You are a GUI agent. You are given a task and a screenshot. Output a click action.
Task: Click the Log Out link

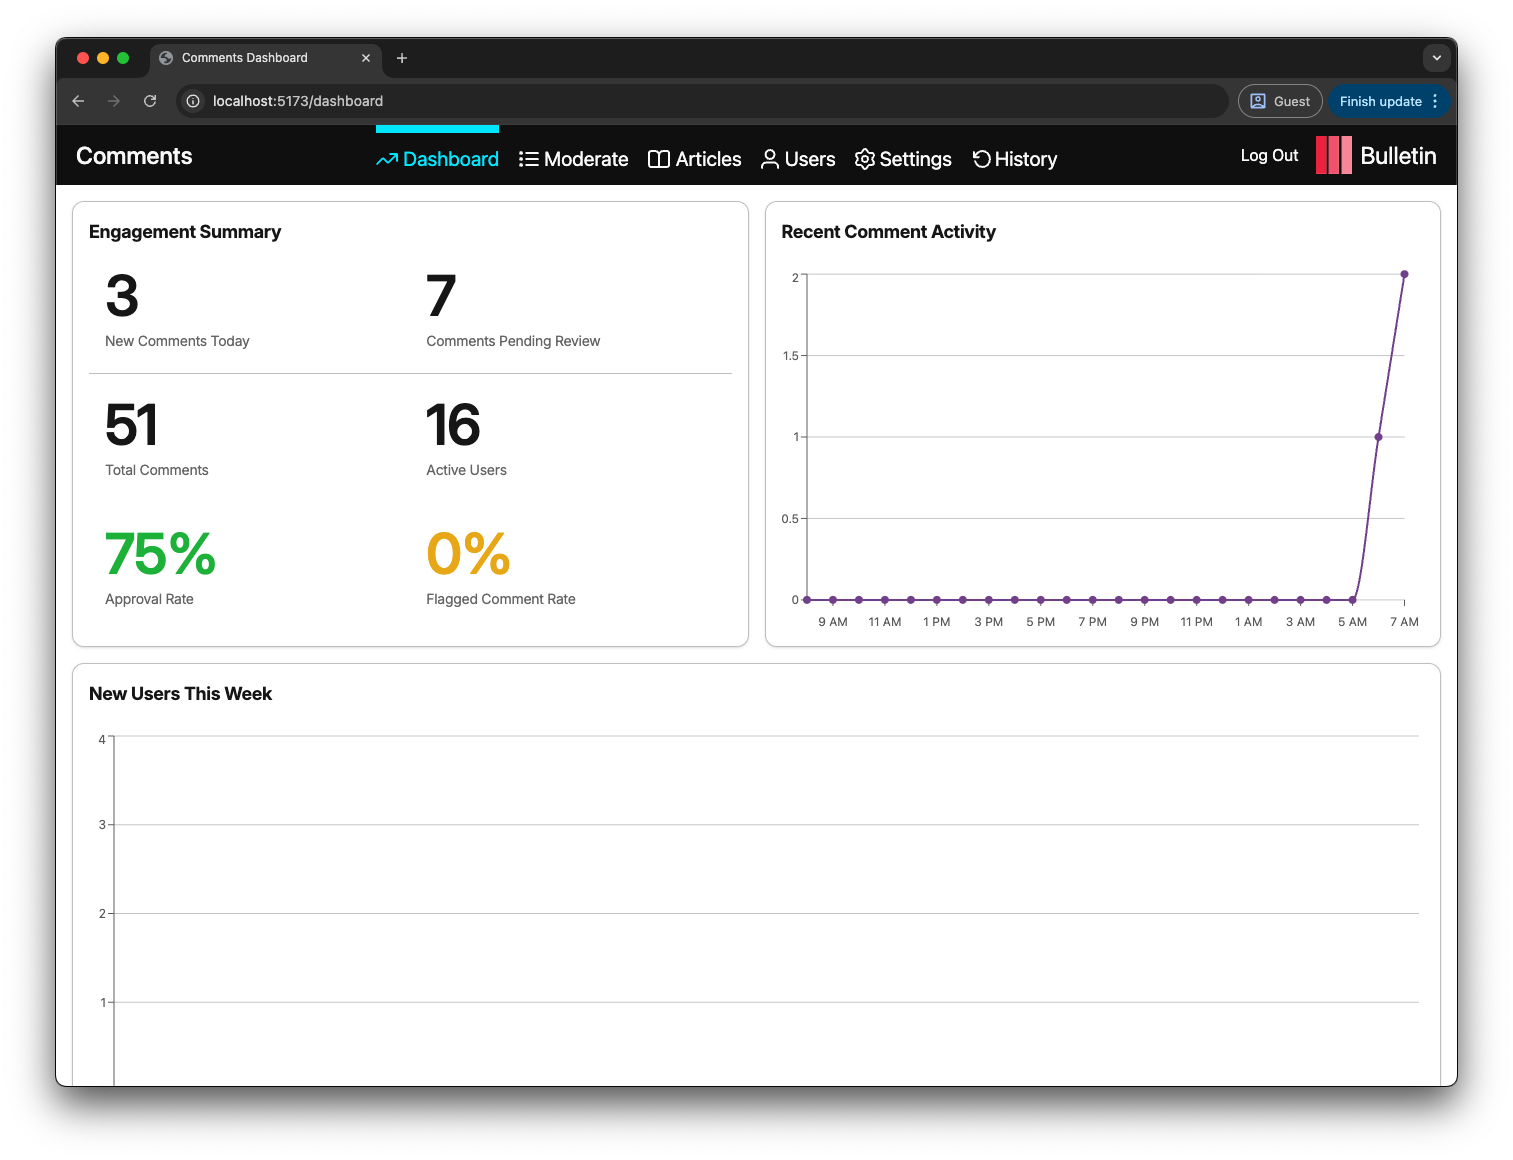point(1269,156)
